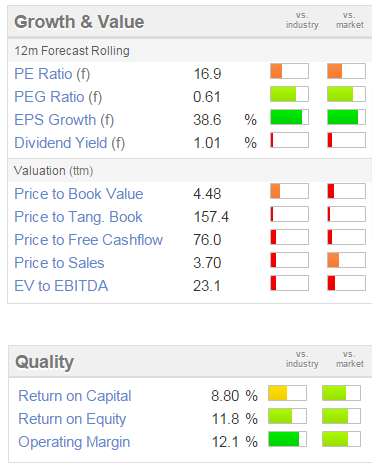This screenshot has height=466, width=372.
Task: Open the EV to EBITDA link
Action: pos(61,286)
